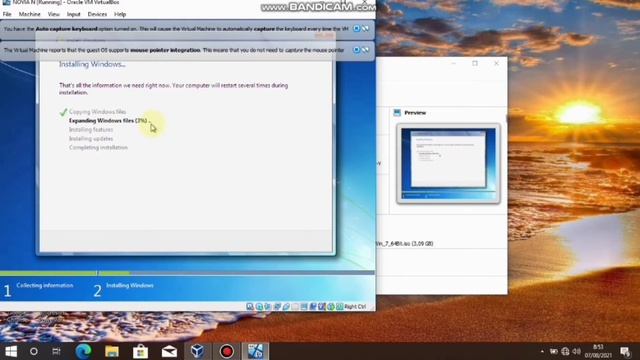Image resolution: width=640 pixels, height=360 pixels.
Task: Click the Copying Windows files step
Action: coord(98,112)
